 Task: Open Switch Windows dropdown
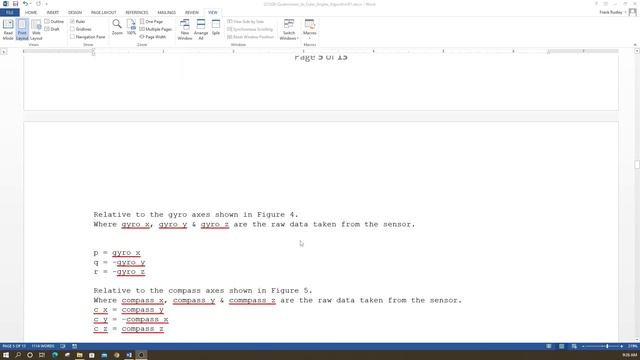point(289,29)
